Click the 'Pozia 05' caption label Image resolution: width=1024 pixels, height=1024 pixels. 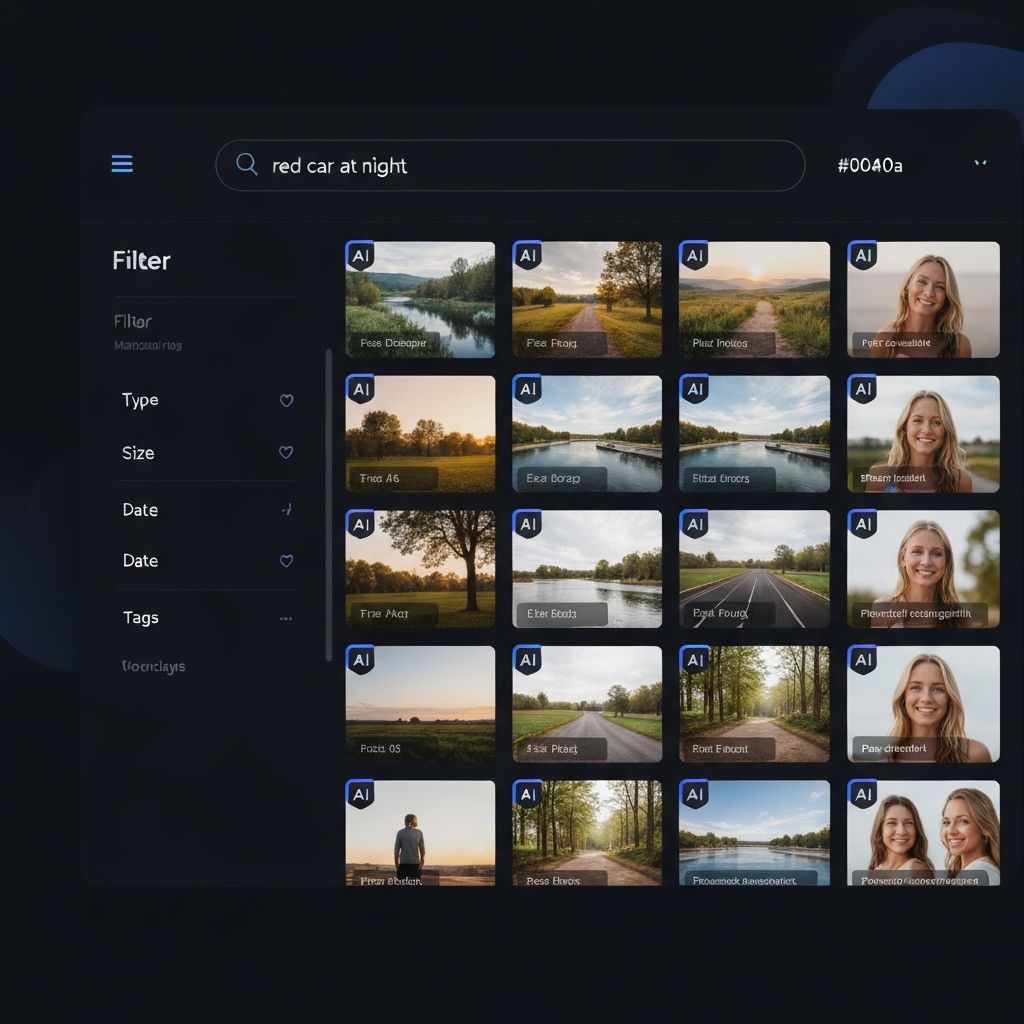tap(380, 748)
